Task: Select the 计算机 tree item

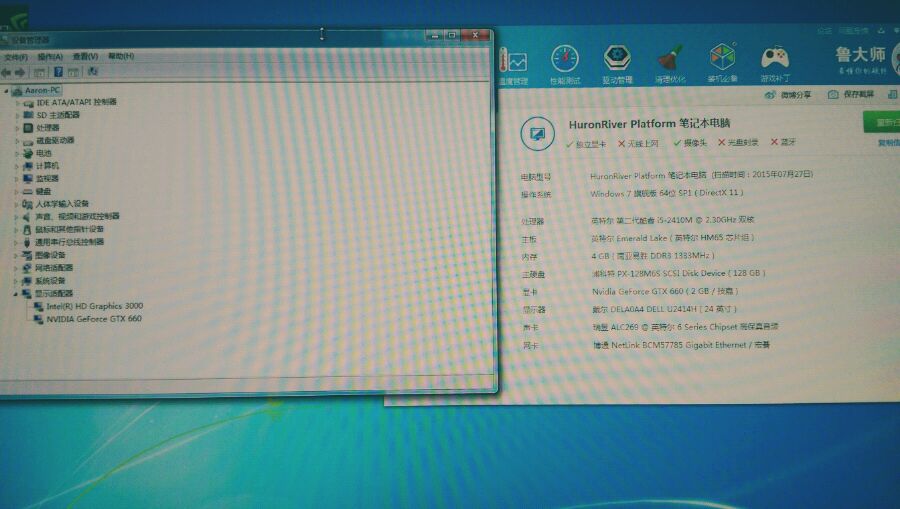Action: [x=47, y=166]
